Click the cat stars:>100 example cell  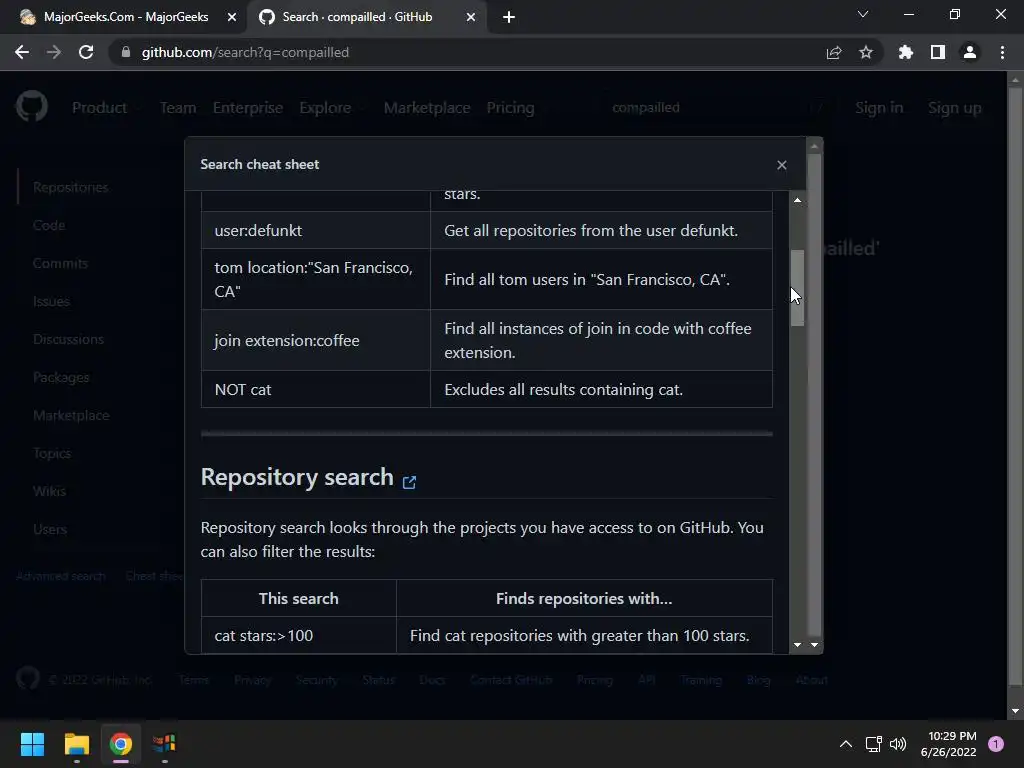click(299, 635)
